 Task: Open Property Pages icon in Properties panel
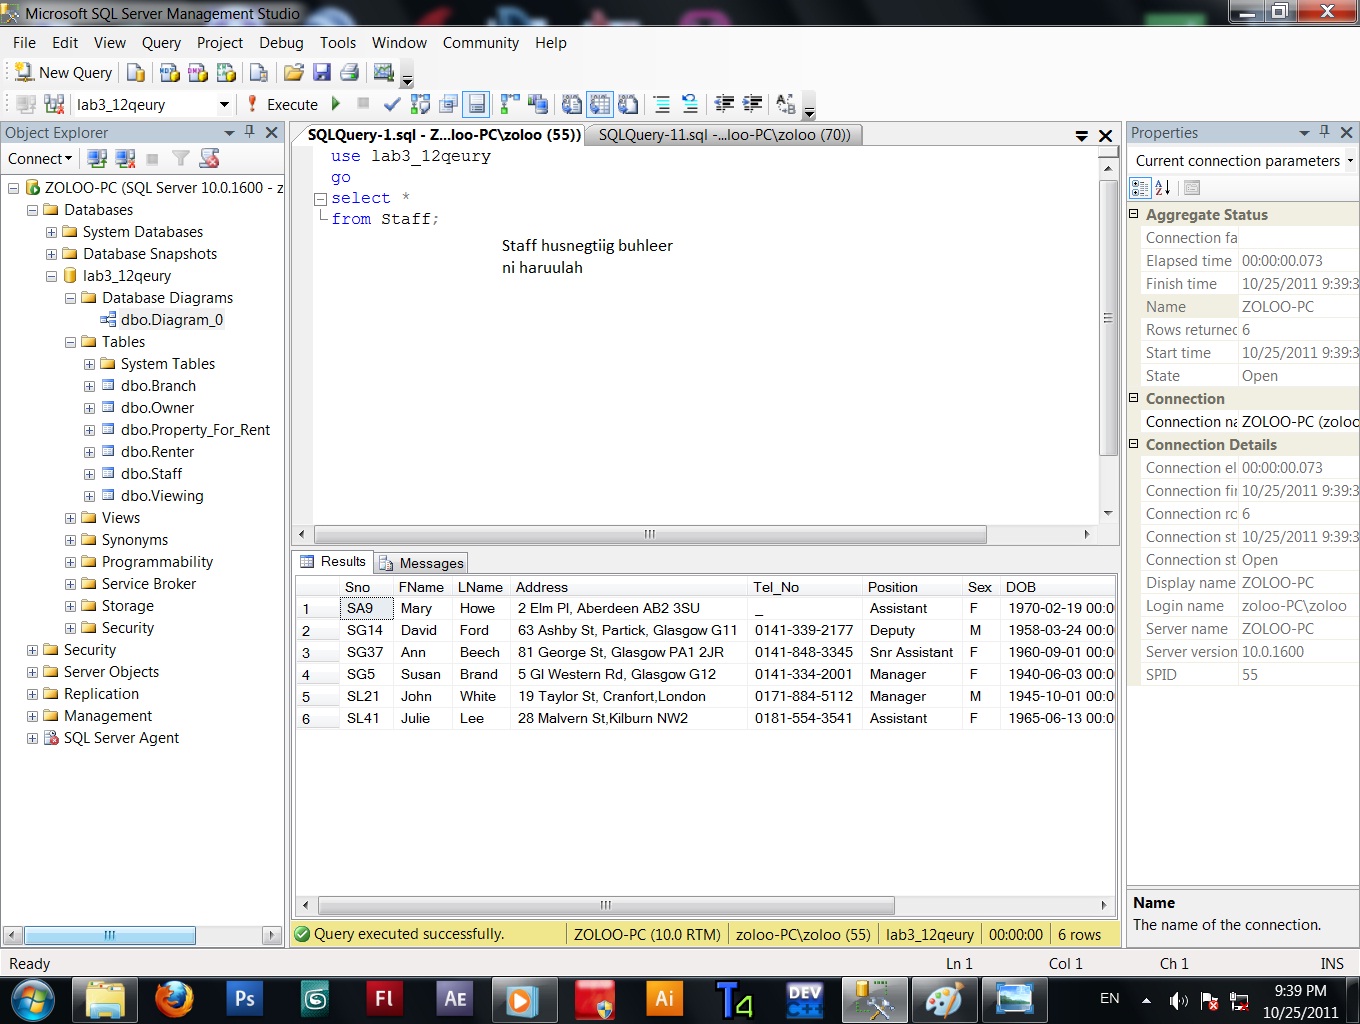(1191, 187)
